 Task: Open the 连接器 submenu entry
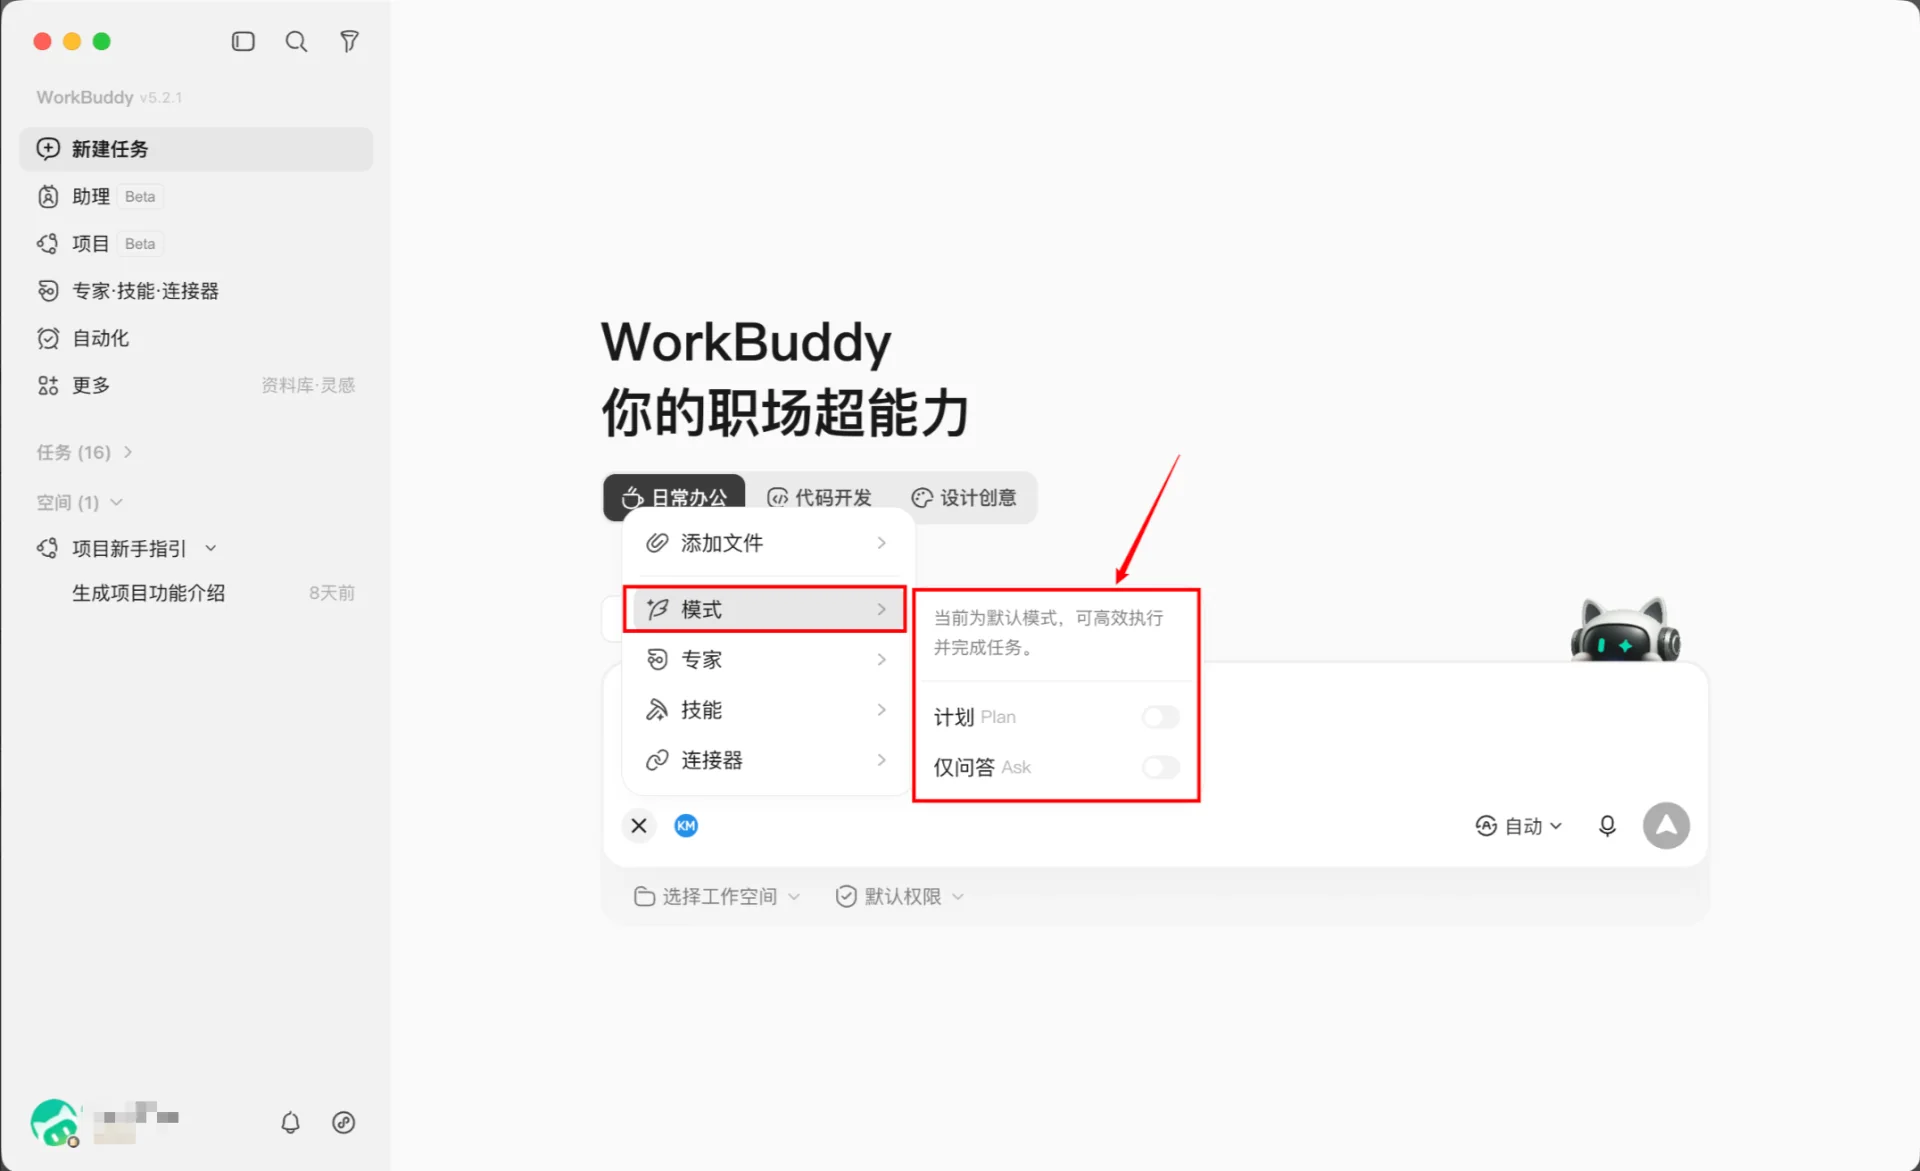(x=766, y=760)
